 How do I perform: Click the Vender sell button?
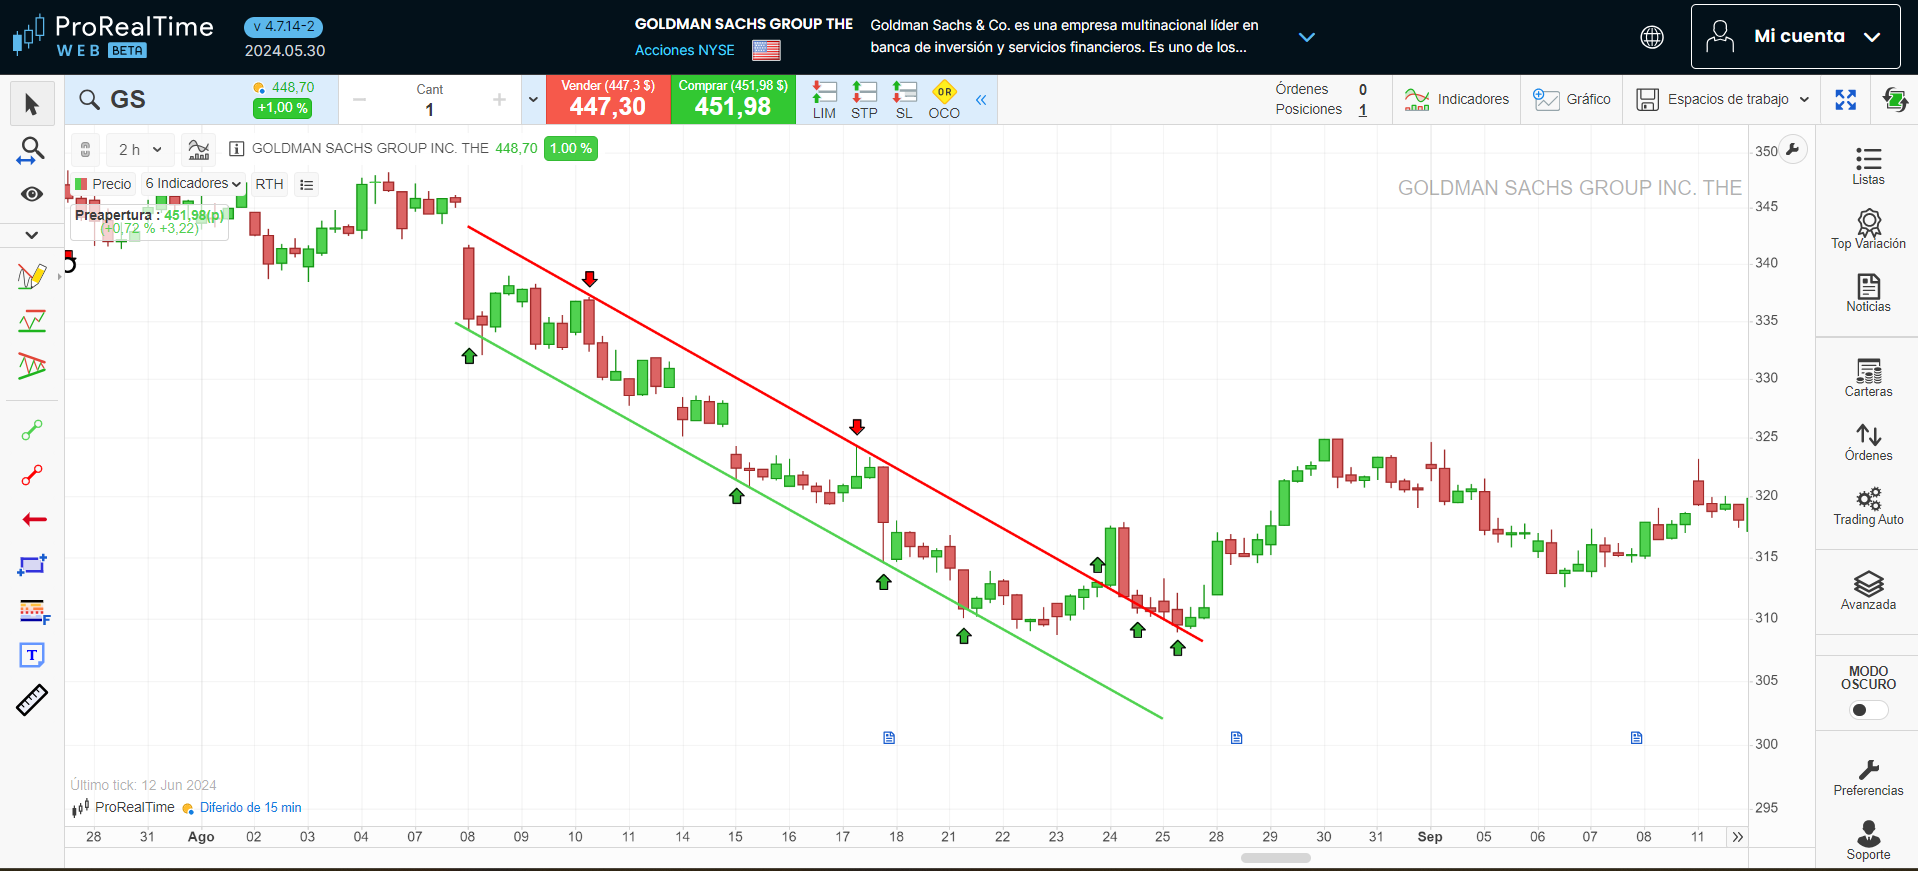coord(608,99)
